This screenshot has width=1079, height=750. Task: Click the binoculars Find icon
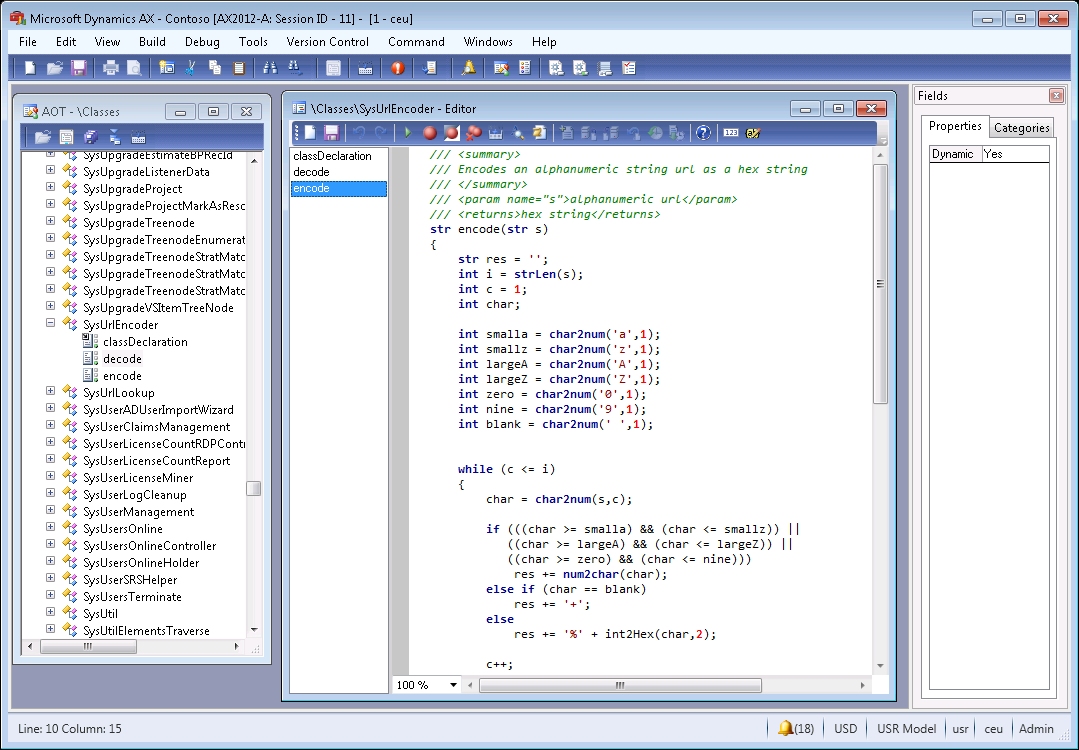(x=270, y=68)
